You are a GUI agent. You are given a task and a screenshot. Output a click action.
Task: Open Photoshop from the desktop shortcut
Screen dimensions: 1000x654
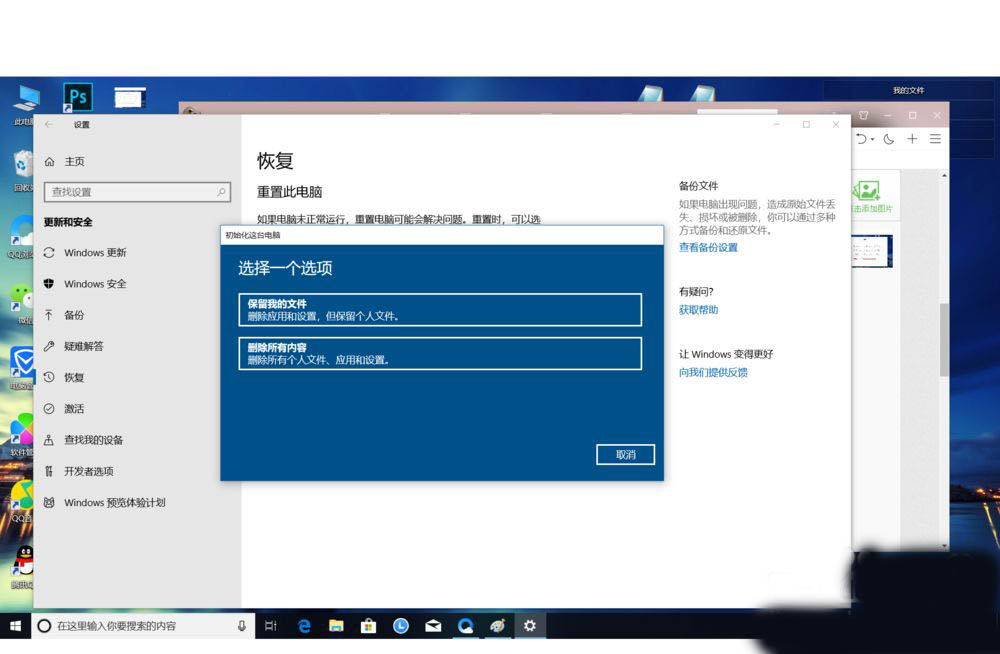coord(77,98)
